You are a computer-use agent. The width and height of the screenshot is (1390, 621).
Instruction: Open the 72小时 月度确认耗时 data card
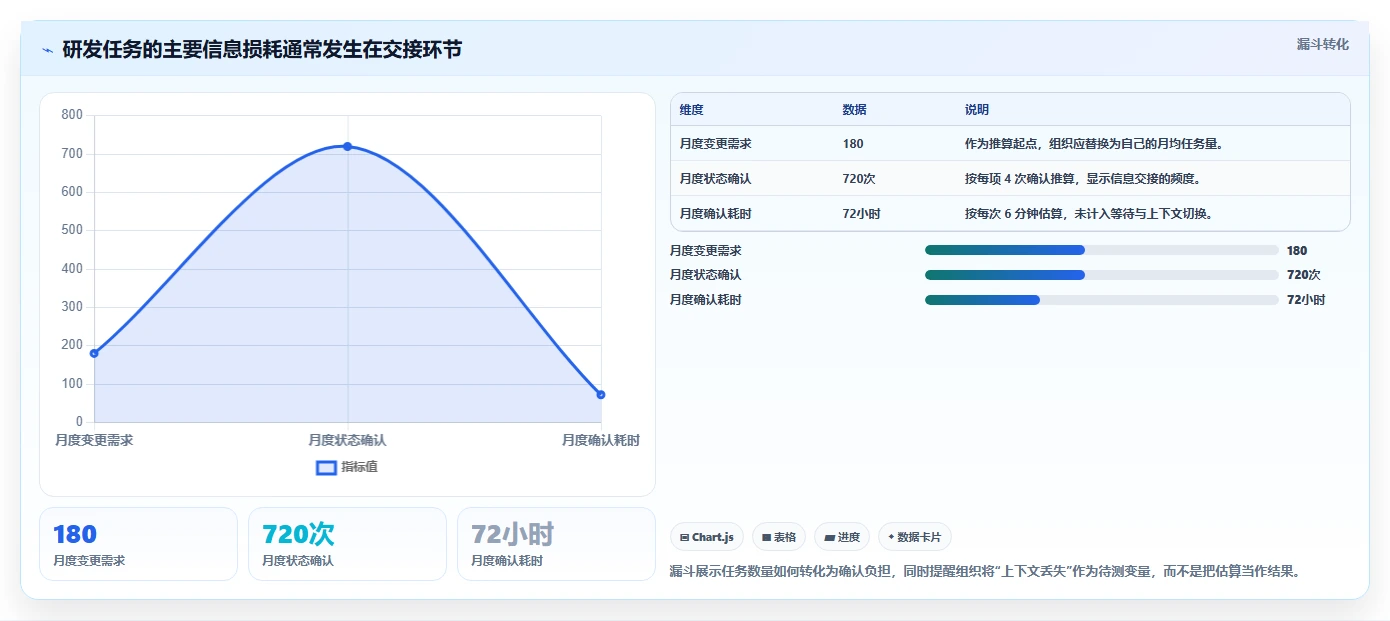click(x=556, y=544)
